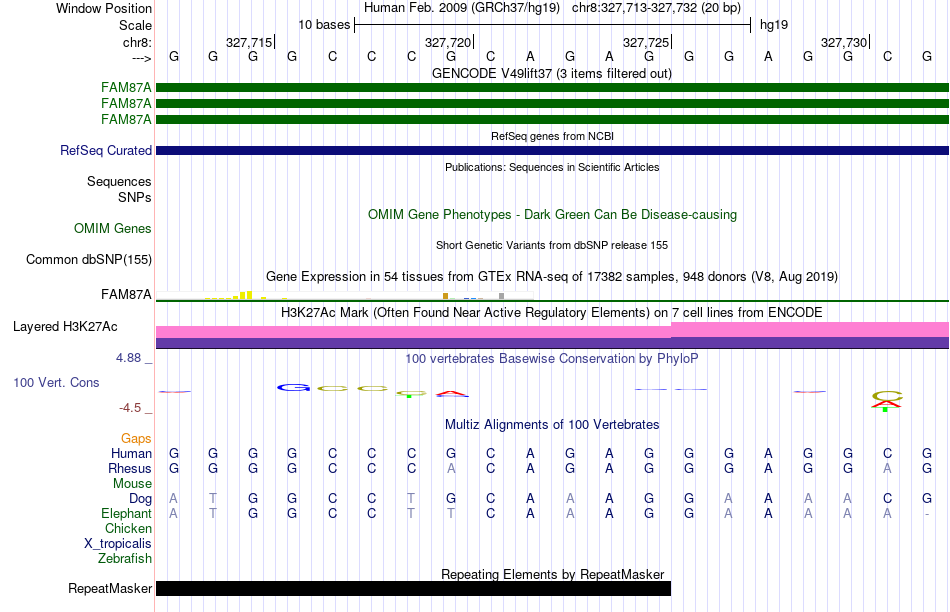Click the H3K27Ac Mark track title
This screenshot has height=612, width=950.
tap(552, 313)
